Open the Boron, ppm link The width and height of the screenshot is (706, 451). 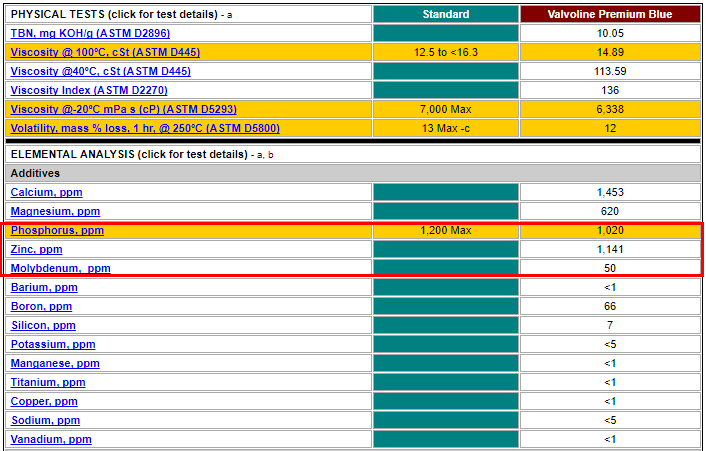pos(41,307)
